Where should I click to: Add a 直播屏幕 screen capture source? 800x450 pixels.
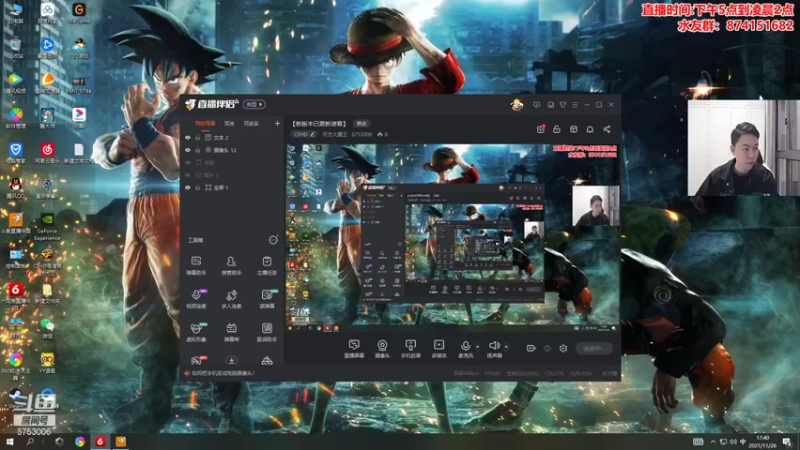tap(354, 349)
